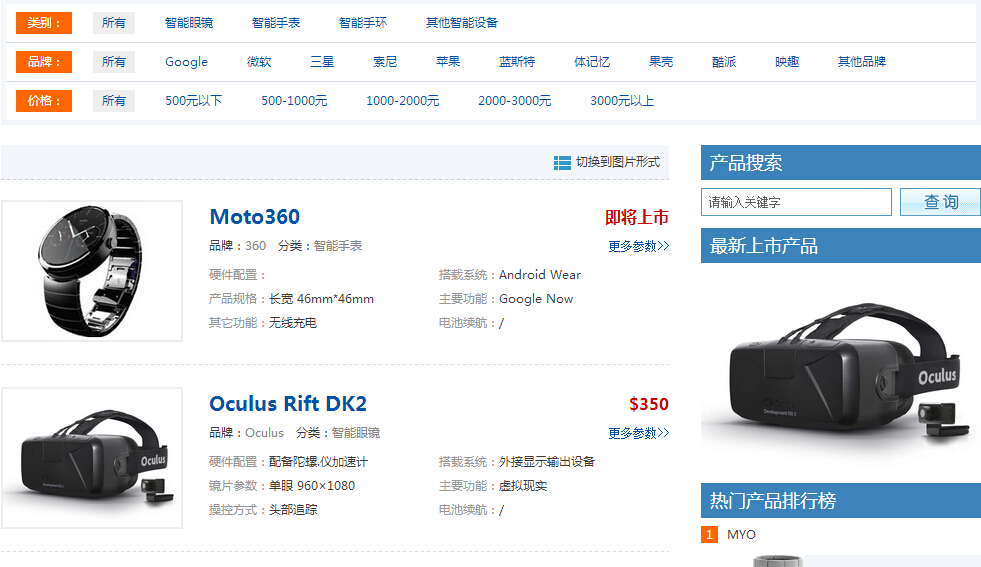This screenshot has width=981, height=567.
Task: Choose the 1000-2000元 price range
Action: (x=402, y=101)
